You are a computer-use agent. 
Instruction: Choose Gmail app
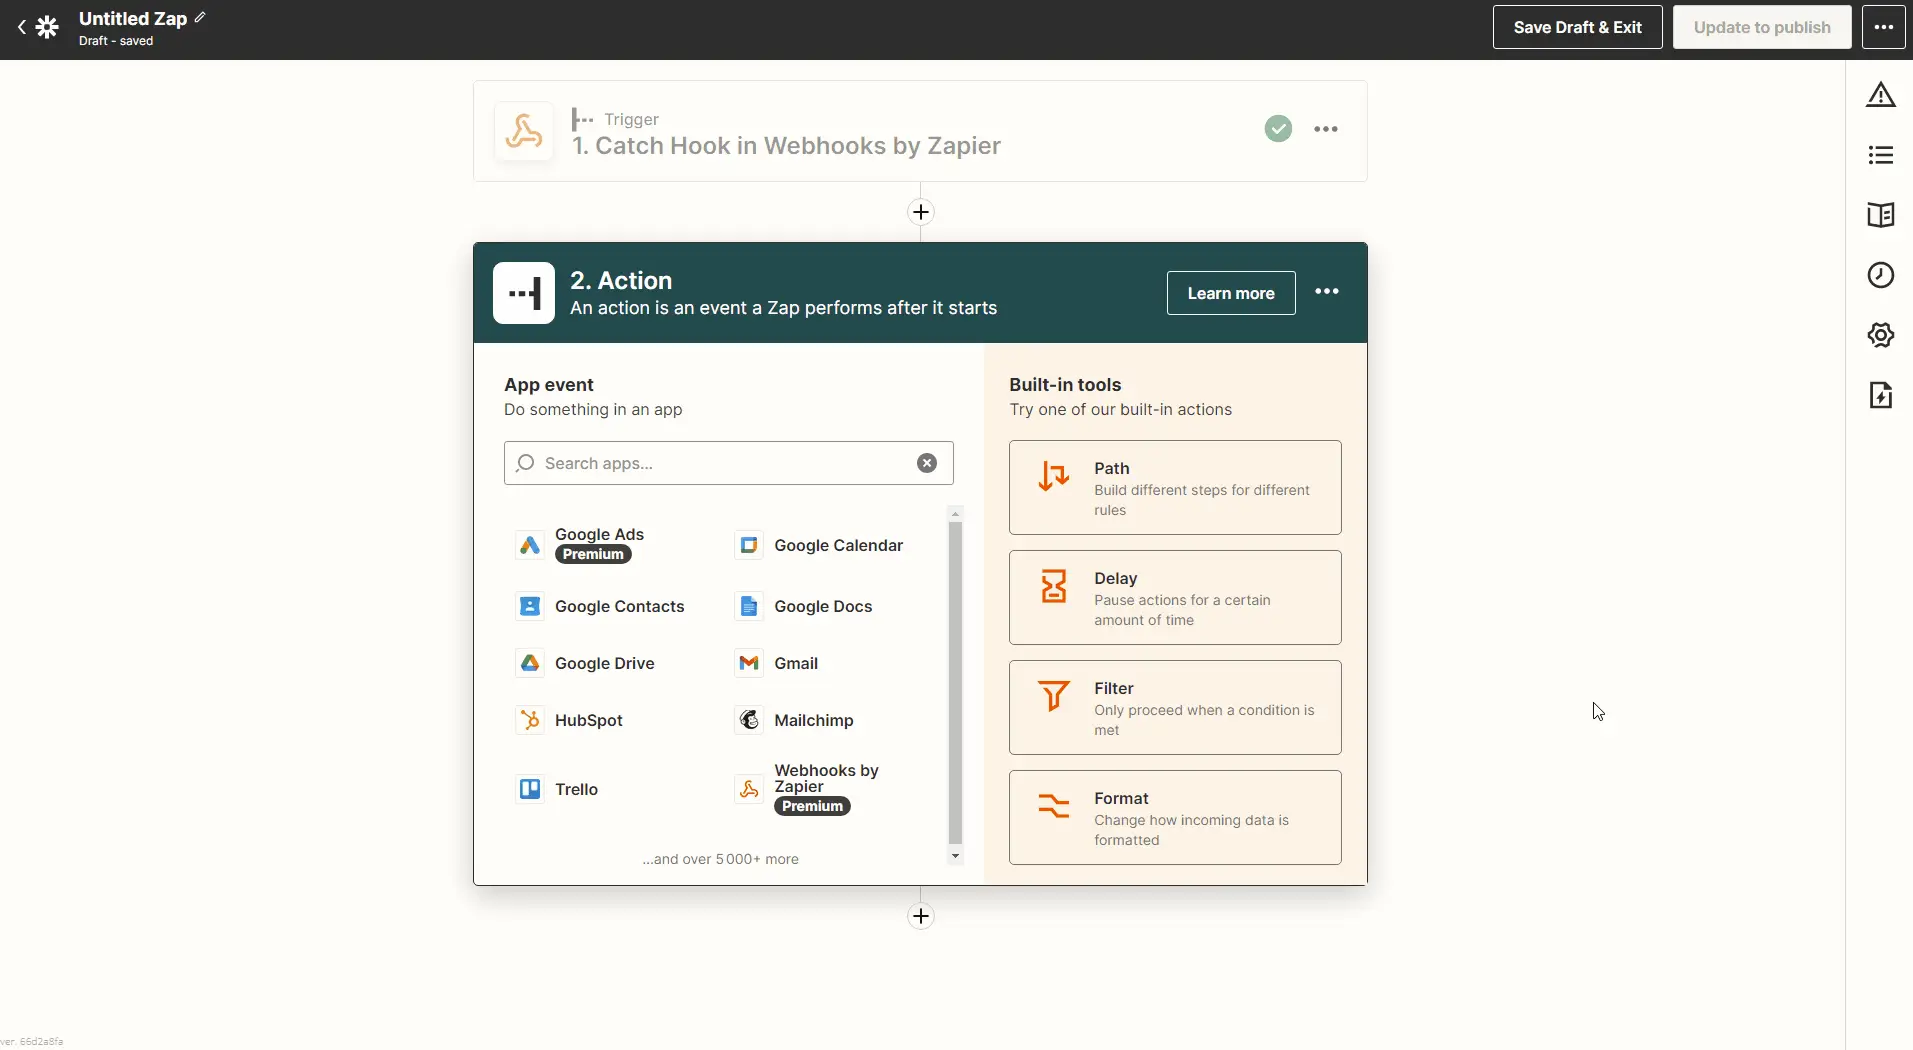tap(777, 663)
